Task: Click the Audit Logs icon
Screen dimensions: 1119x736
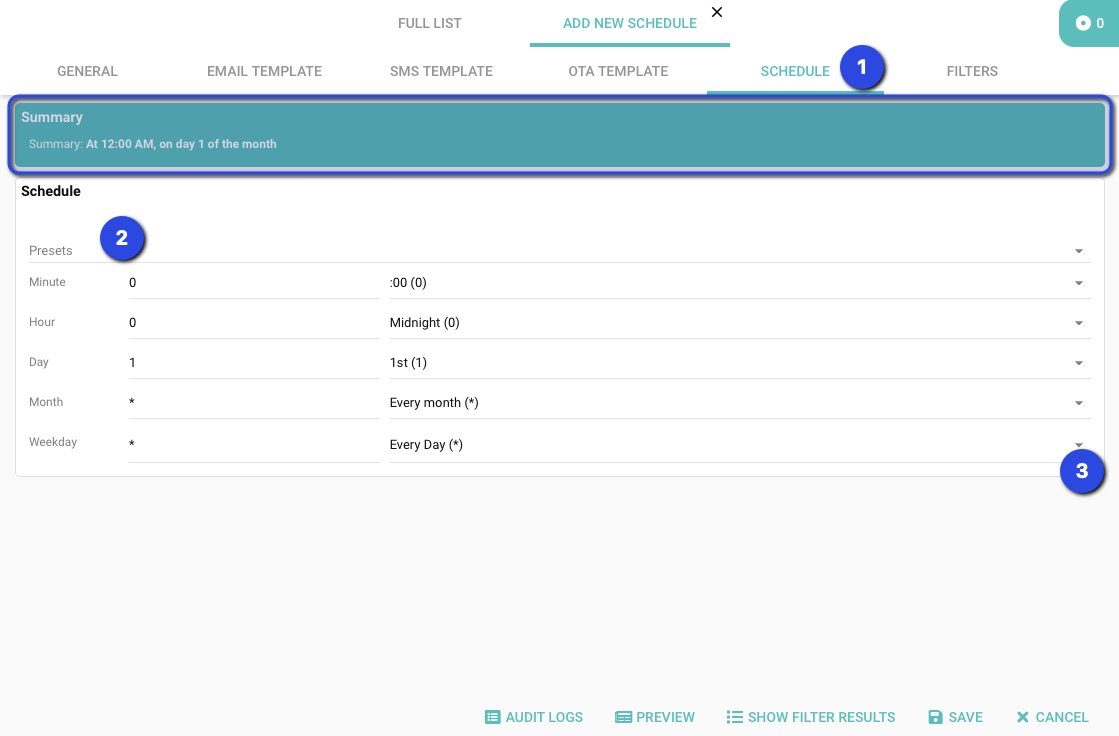Action: (x=492, y=717)
